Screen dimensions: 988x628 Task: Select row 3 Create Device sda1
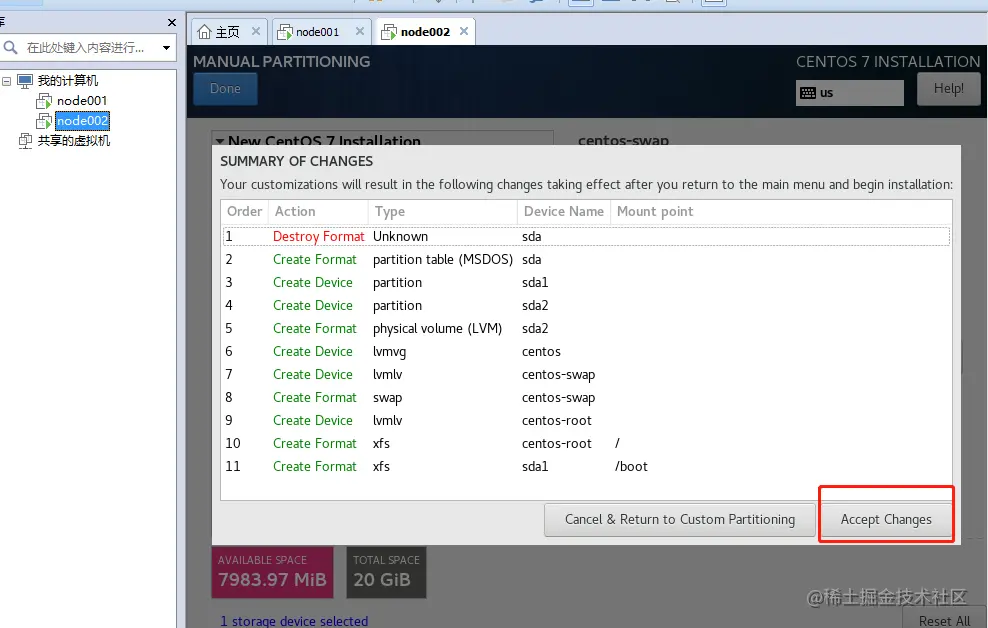pos(586,282)
